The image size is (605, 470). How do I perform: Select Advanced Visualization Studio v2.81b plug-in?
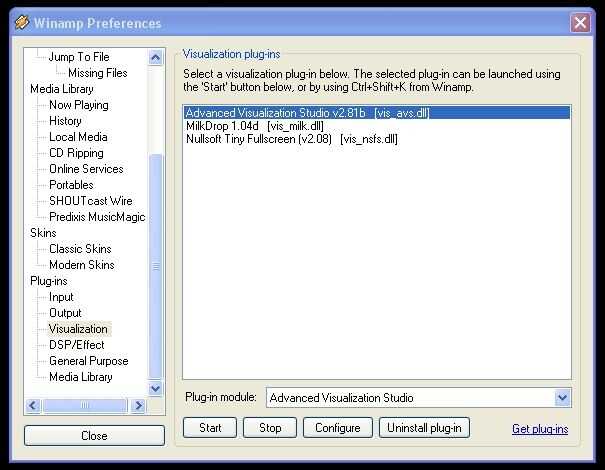pos(377,113)
